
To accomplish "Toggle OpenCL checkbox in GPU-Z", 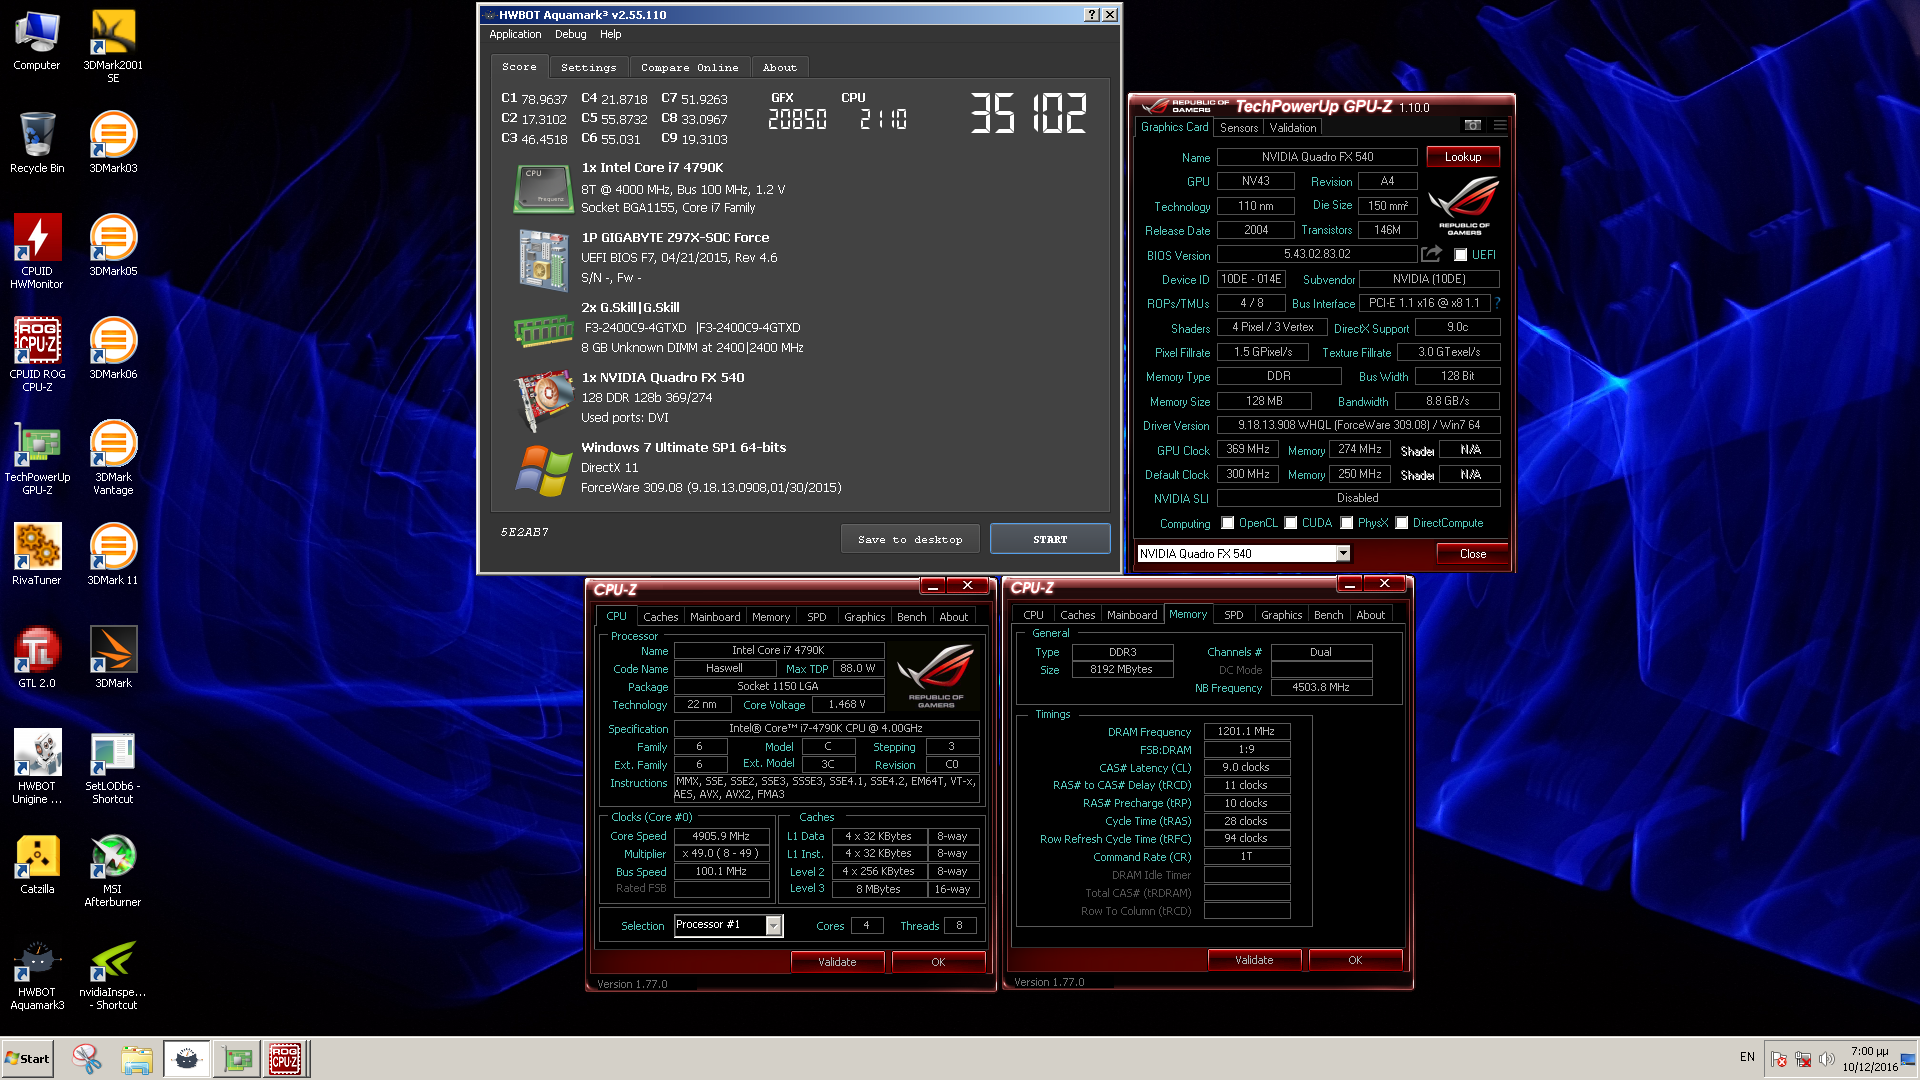I will coord(1227,523).
